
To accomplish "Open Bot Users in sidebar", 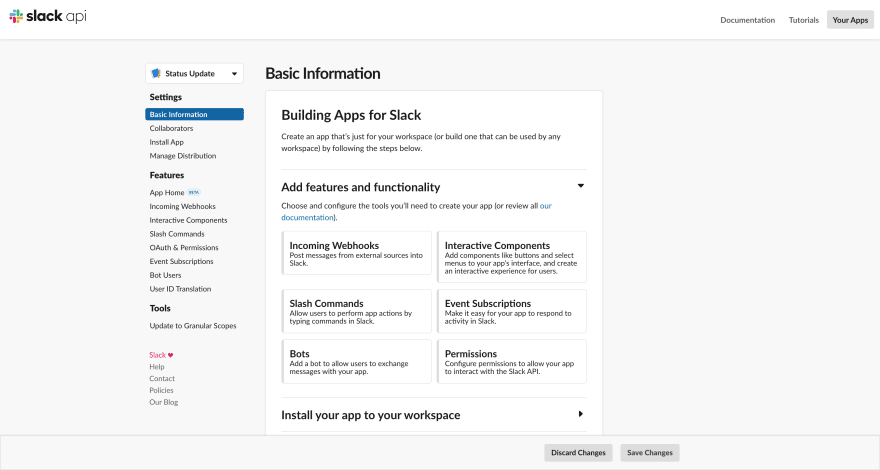I will (x=165, y=275).
